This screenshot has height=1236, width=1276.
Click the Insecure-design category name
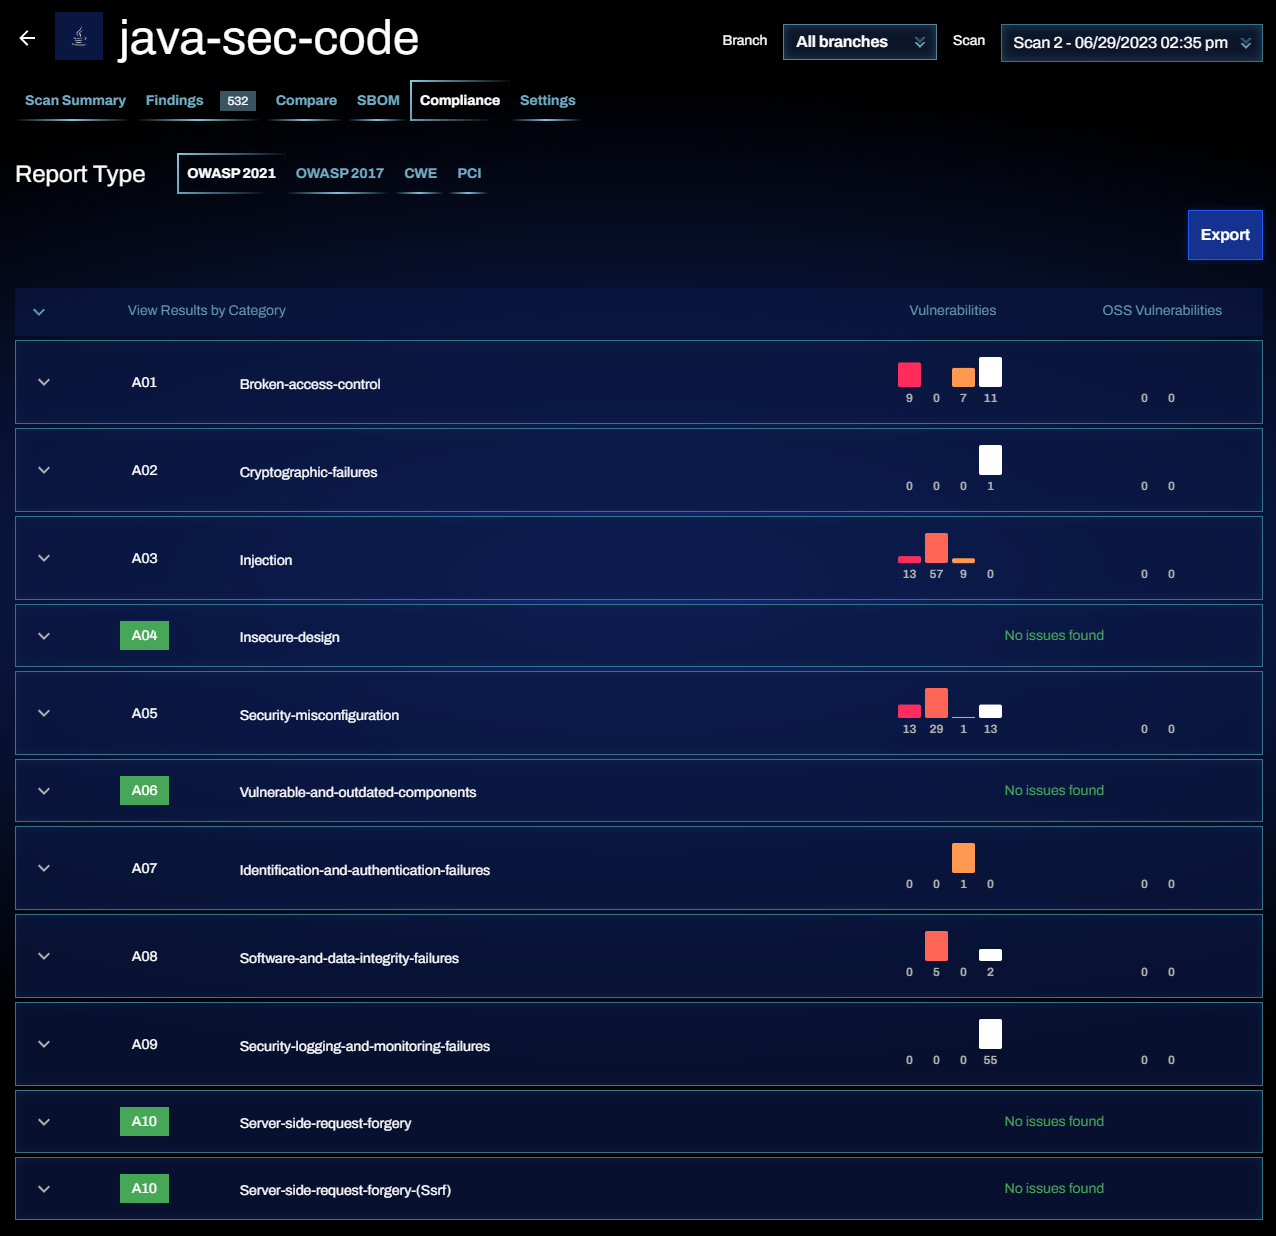tap(289, 637)
